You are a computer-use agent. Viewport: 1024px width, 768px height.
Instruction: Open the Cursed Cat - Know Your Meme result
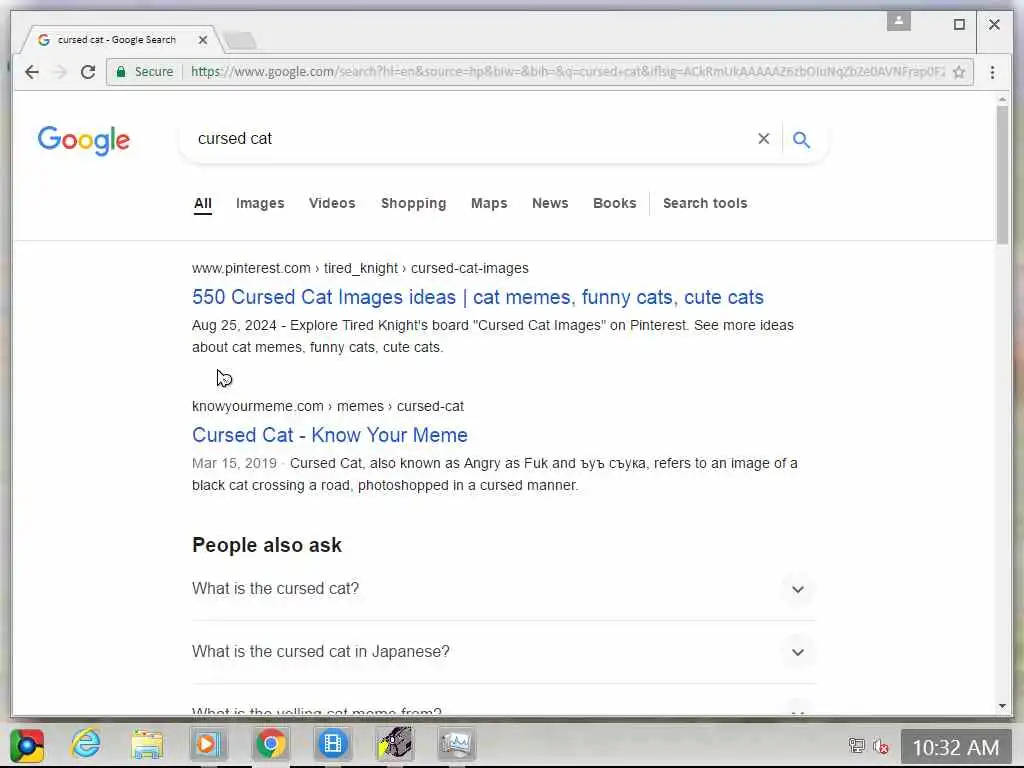point(330,435)
